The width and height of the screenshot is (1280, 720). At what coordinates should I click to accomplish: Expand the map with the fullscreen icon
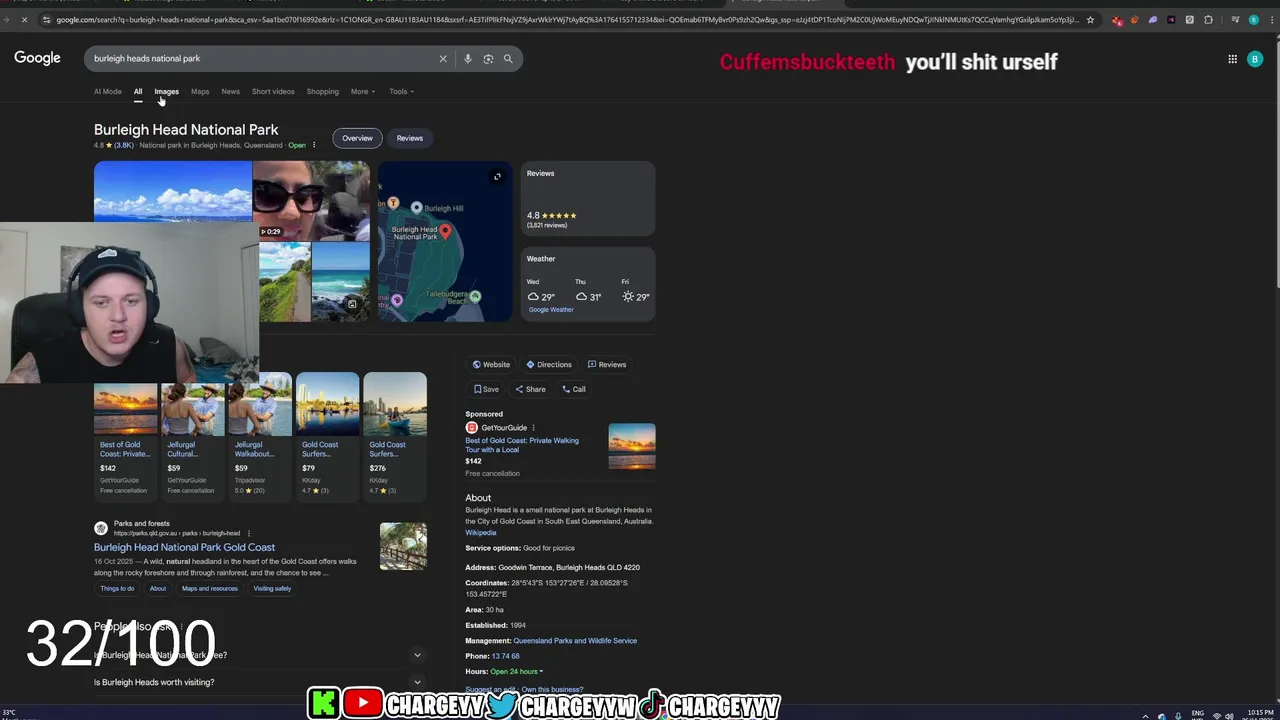[497, 177]
